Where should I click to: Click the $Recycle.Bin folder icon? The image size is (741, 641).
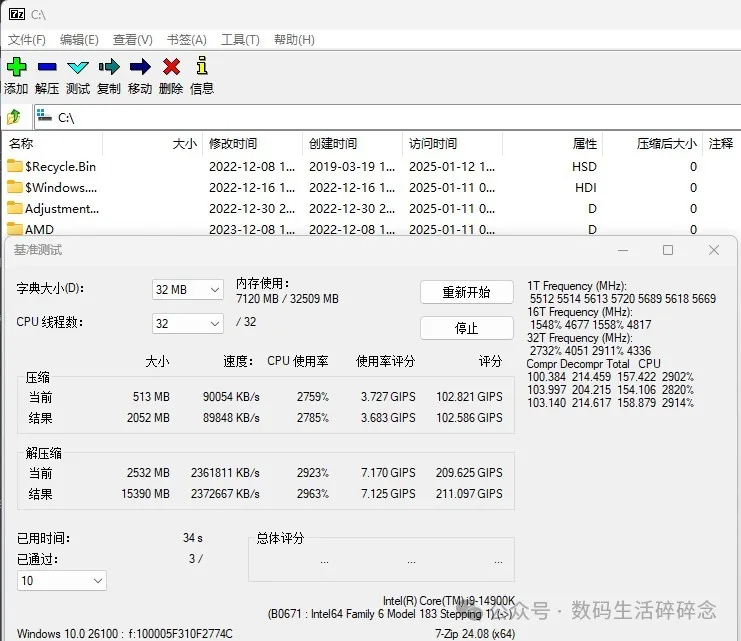click(15, 166)
